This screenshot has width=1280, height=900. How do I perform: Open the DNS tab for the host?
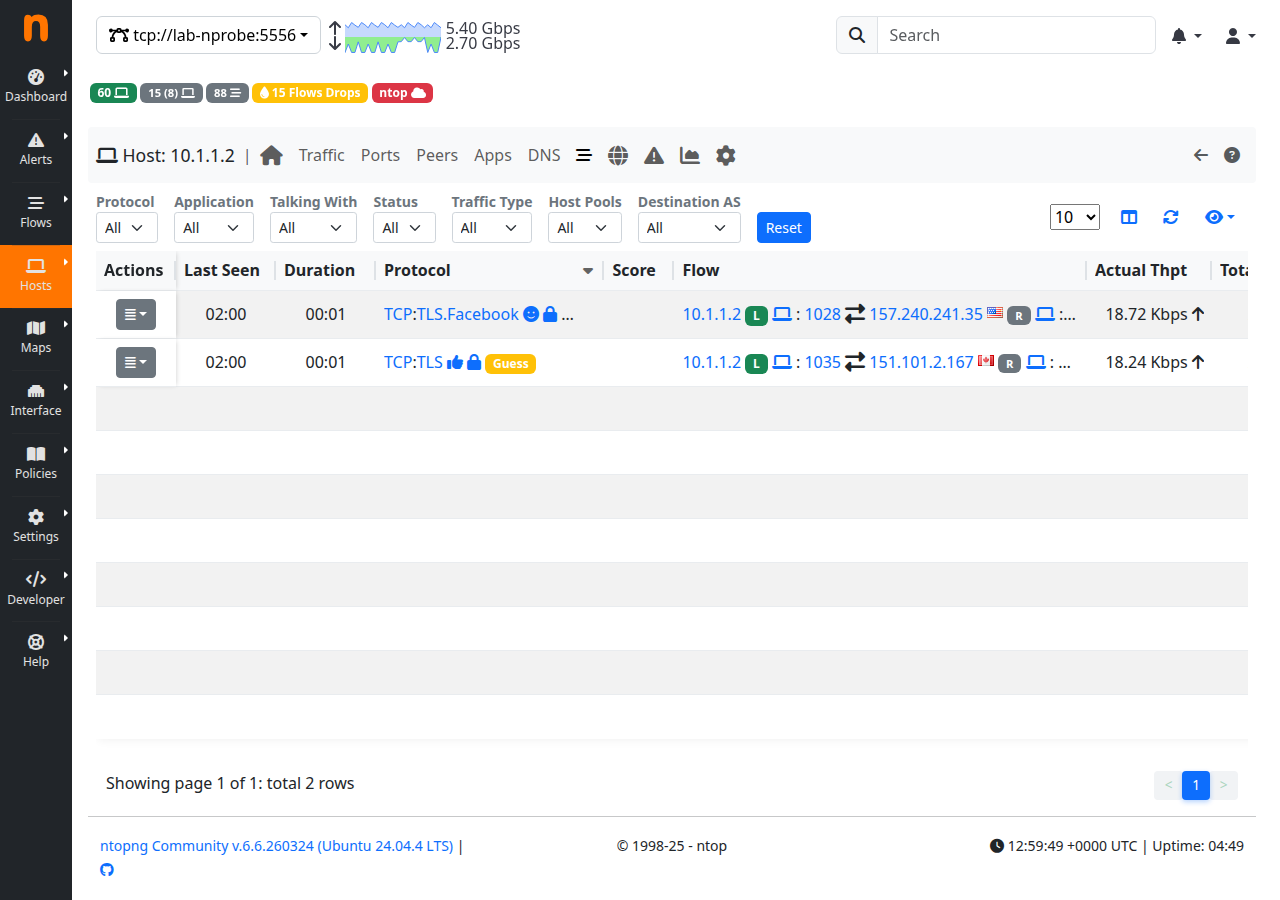543,155
